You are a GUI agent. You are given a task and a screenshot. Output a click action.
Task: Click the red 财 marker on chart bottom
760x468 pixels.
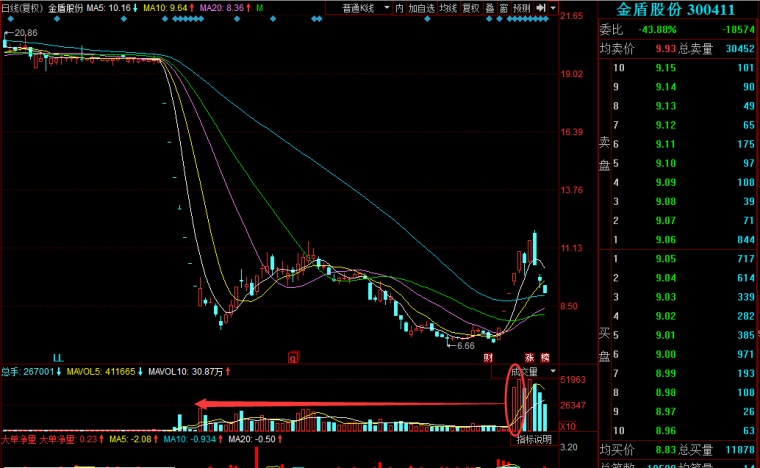(488, 357)
